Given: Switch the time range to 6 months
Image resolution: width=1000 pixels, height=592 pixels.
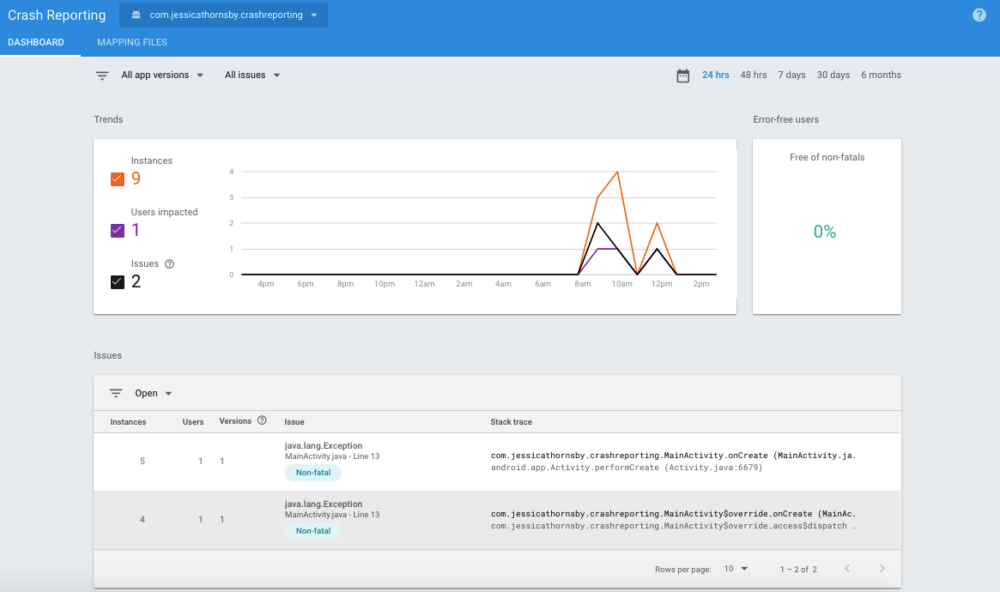Looking at the screenshot, I should (x=880, y=74).
